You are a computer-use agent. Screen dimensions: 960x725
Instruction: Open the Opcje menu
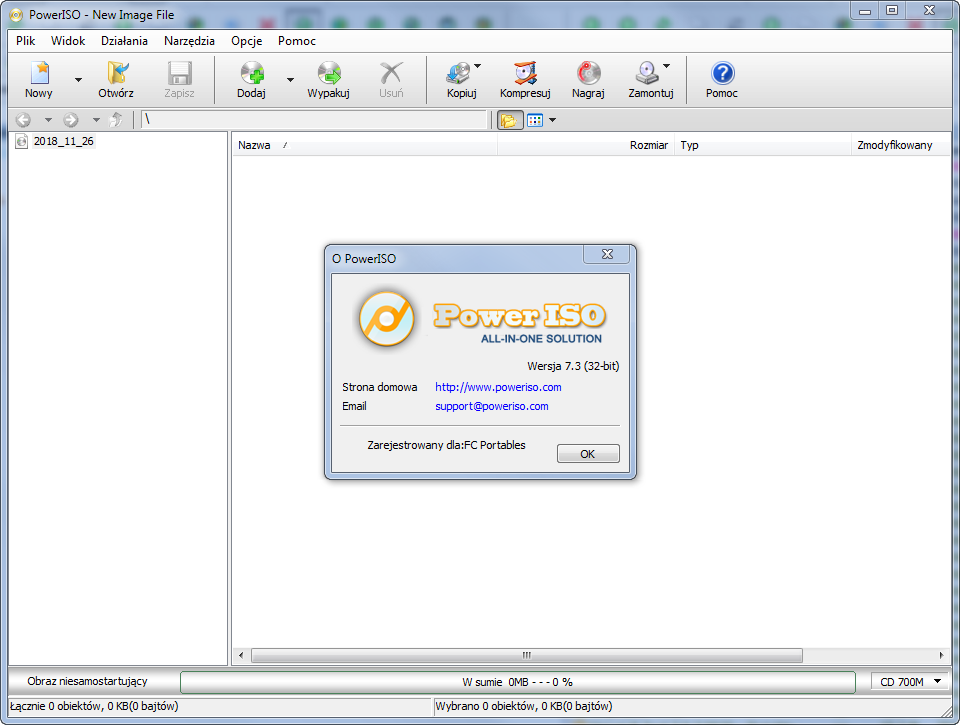[x=247, y=41]
